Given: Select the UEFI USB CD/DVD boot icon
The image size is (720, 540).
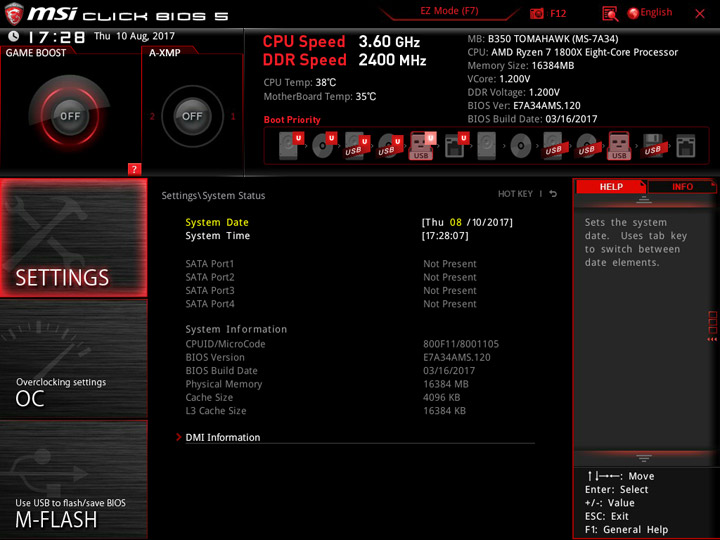Looking at the screenshot, I should (390, 146).
